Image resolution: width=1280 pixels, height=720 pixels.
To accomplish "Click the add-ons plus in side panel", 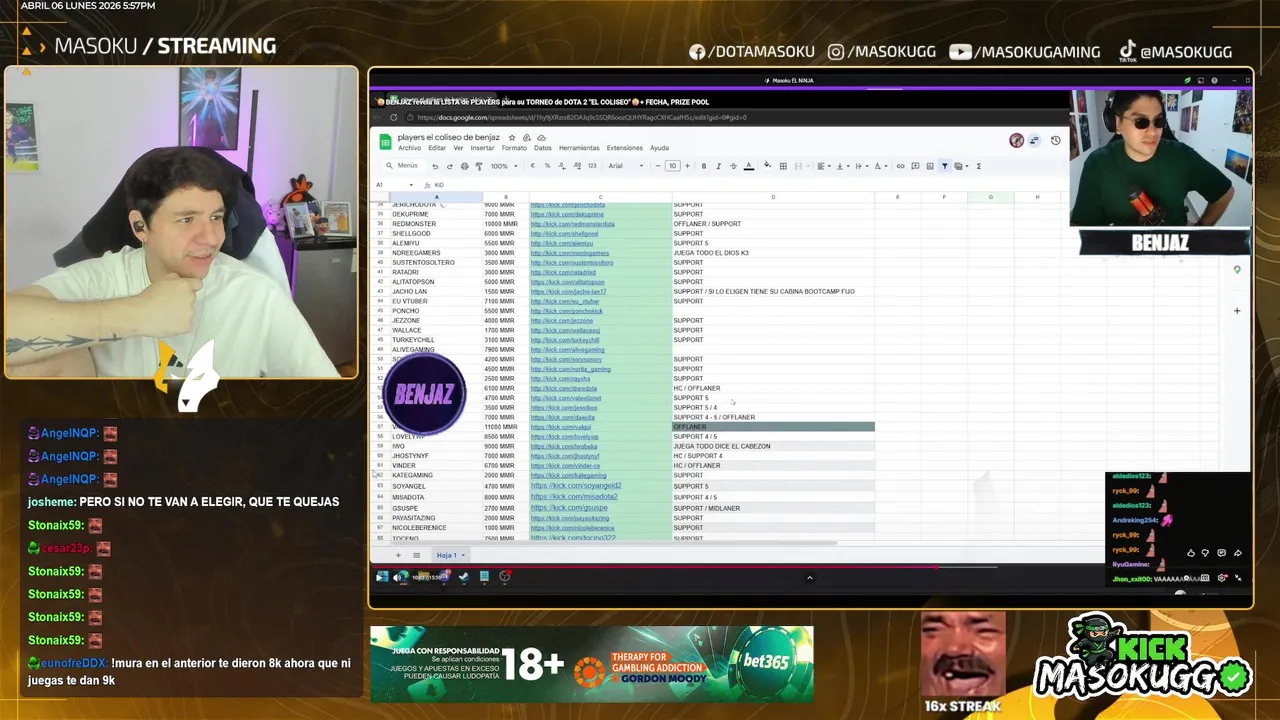I will tap(1237, 311).
